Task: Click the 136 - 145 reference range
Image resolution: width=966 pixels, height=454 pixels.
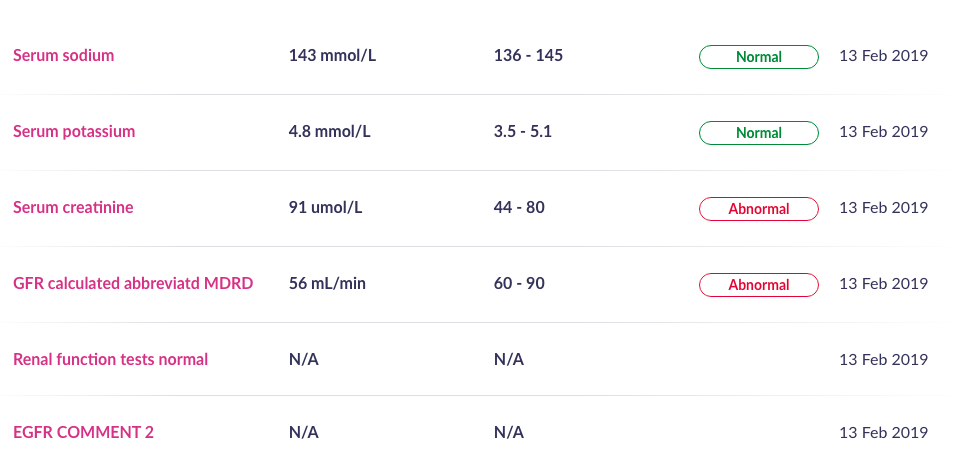Action: [528, 56]
